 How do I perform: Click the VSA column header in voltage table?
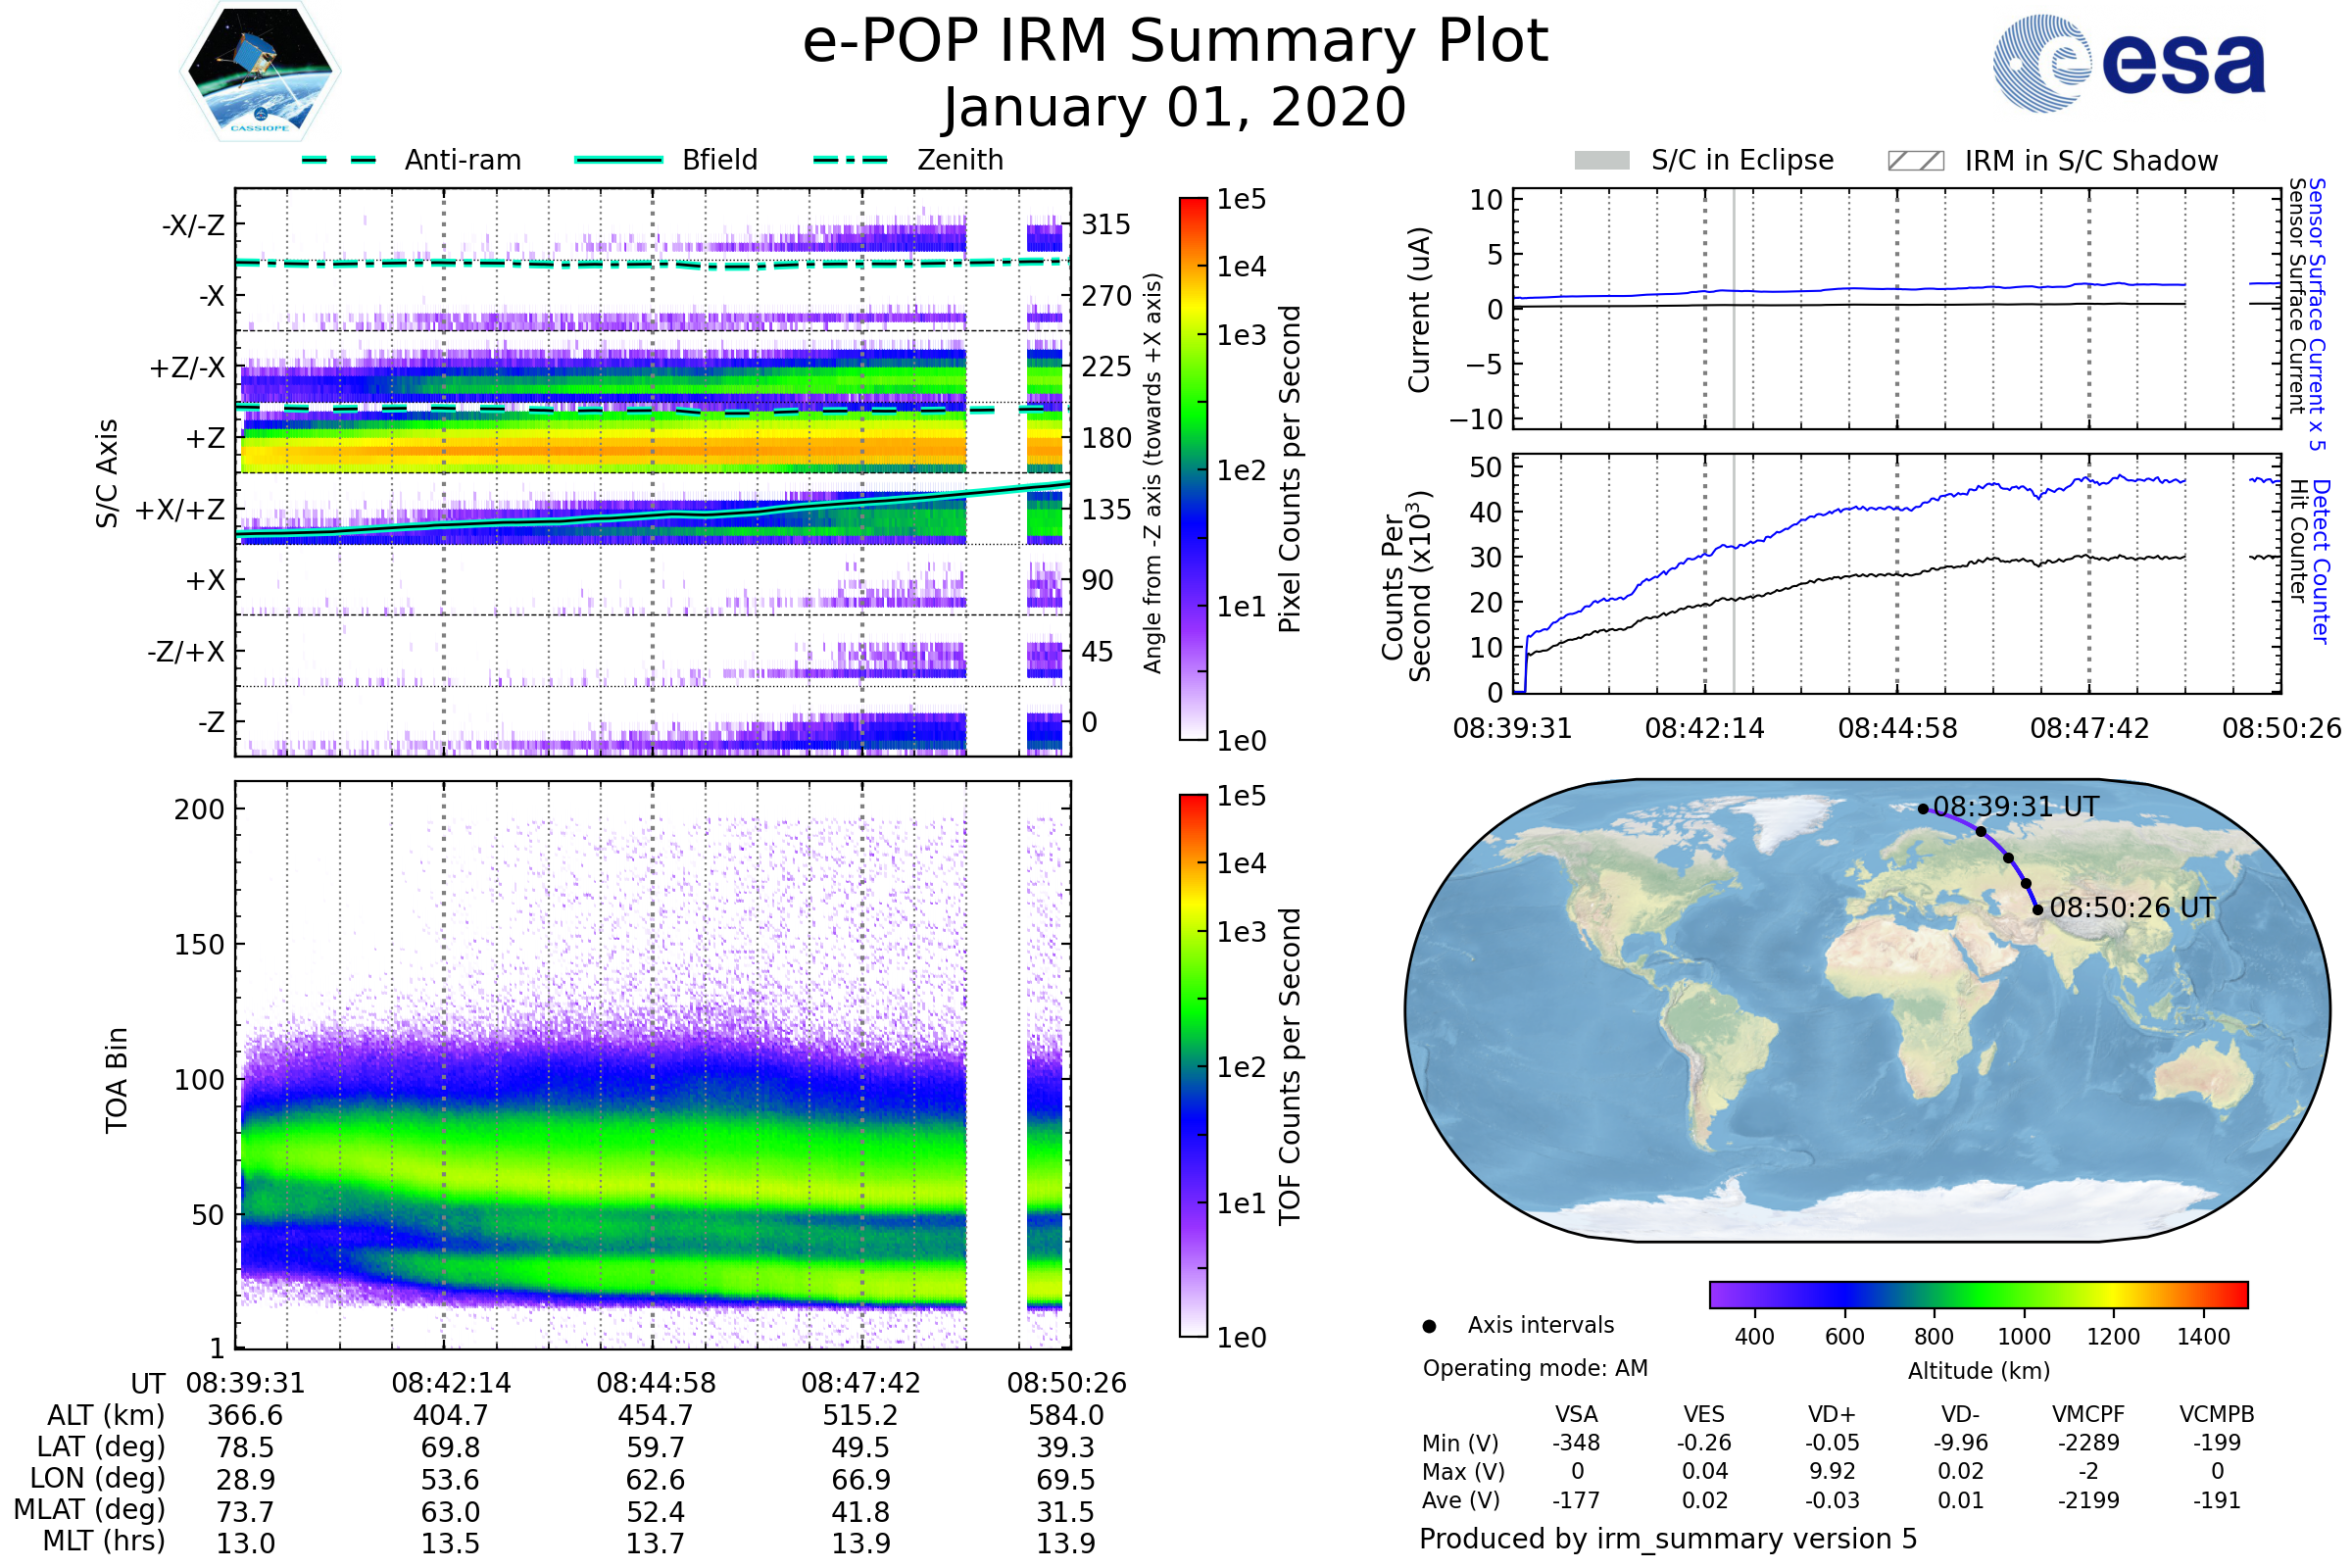tap(1576, 1414)
